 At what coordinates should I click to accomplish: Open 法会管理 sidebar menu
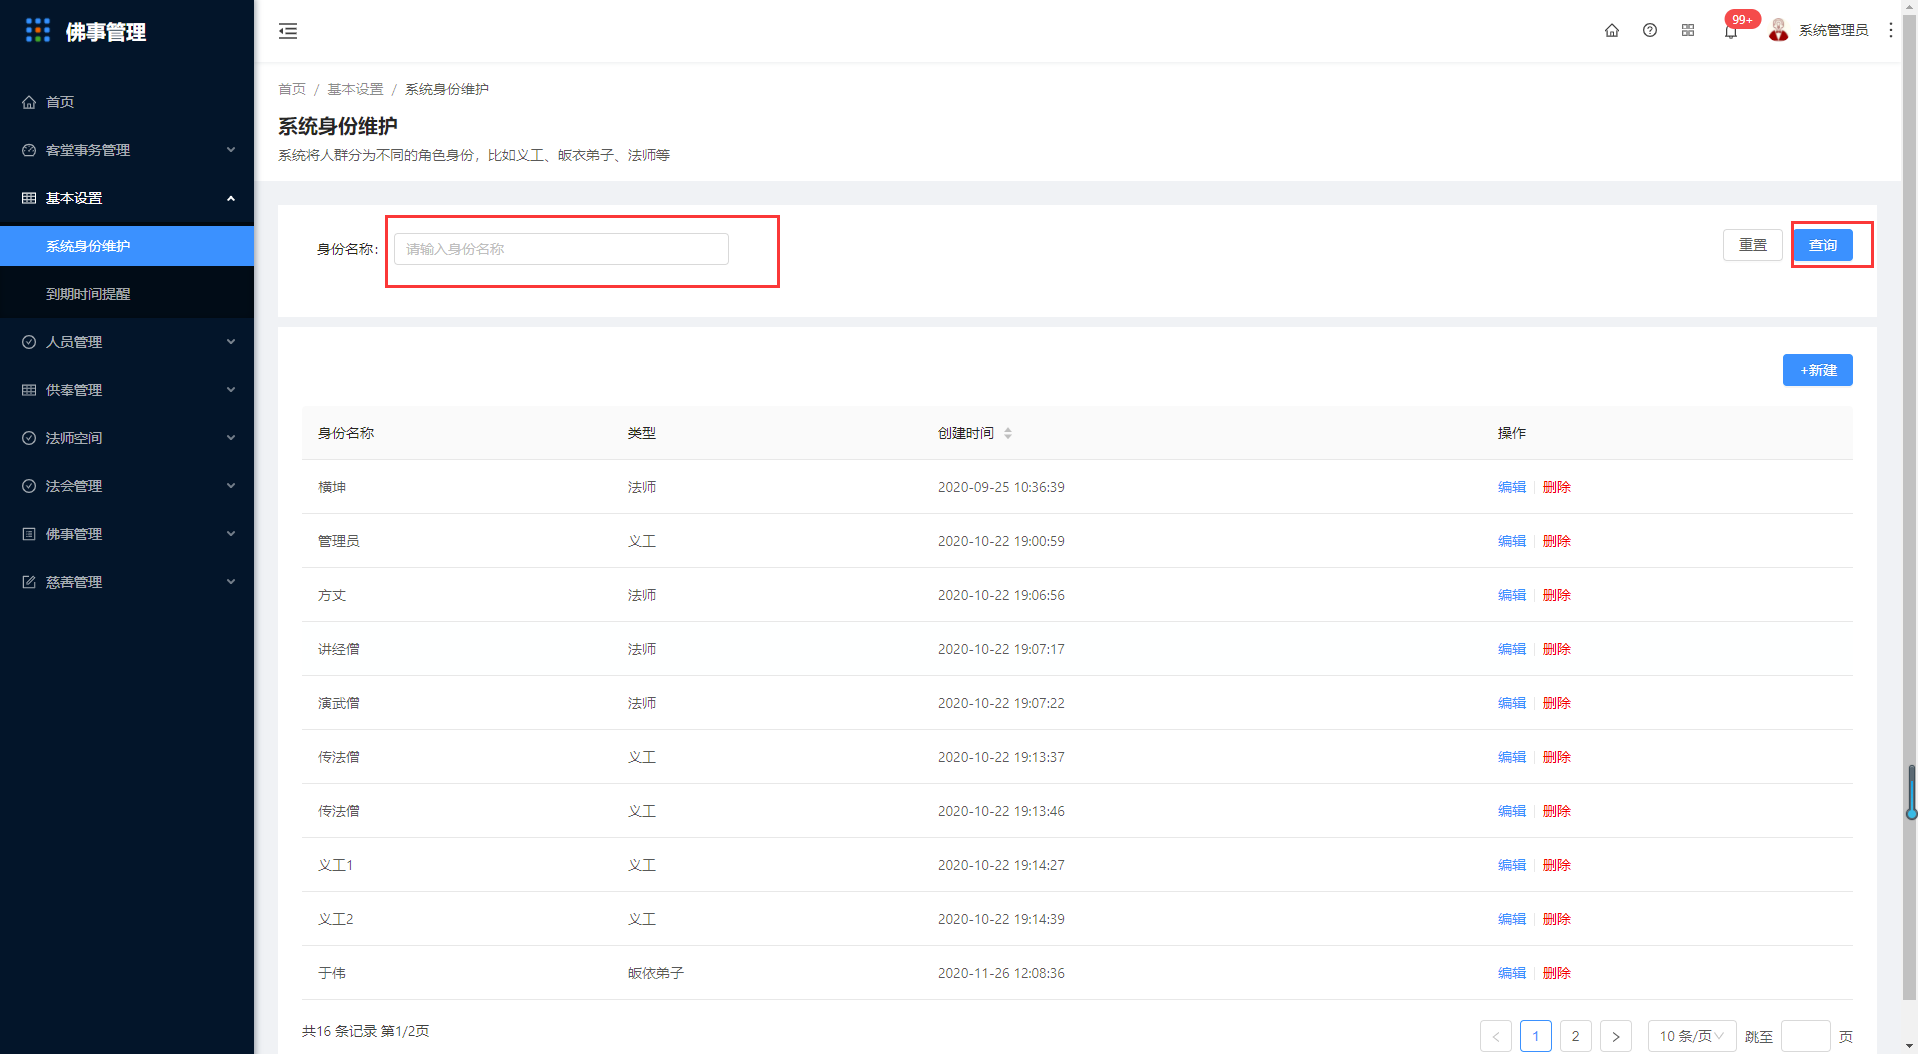pos(127,486)
